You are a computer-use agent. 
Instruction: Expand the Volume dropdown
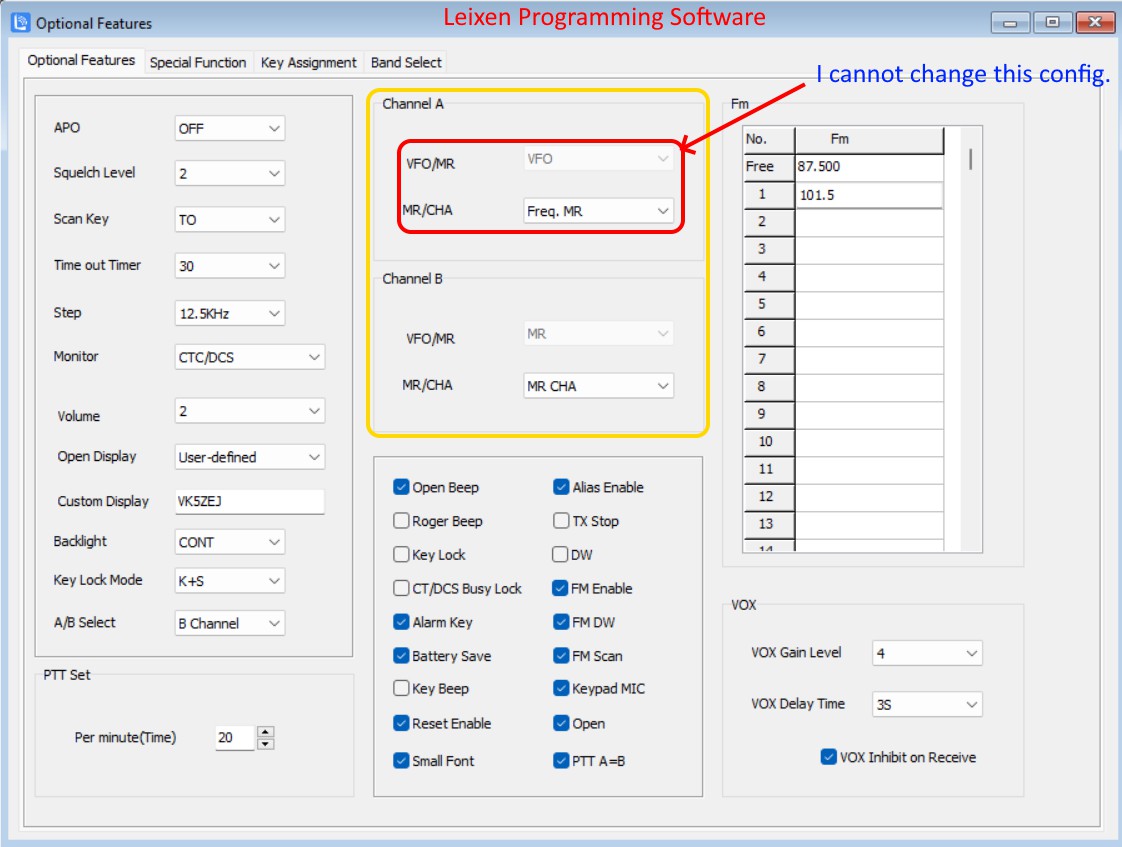(250, 411)
